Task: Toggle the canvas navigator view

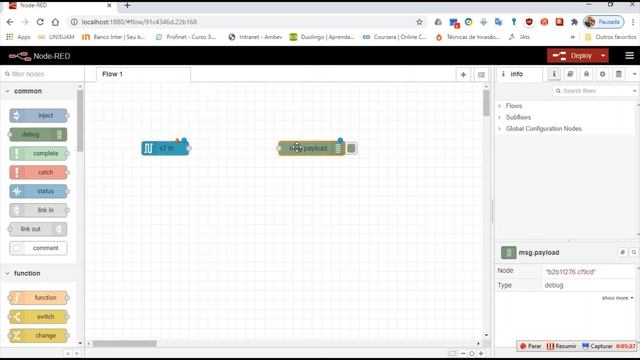Action: [x=452, y=353]
